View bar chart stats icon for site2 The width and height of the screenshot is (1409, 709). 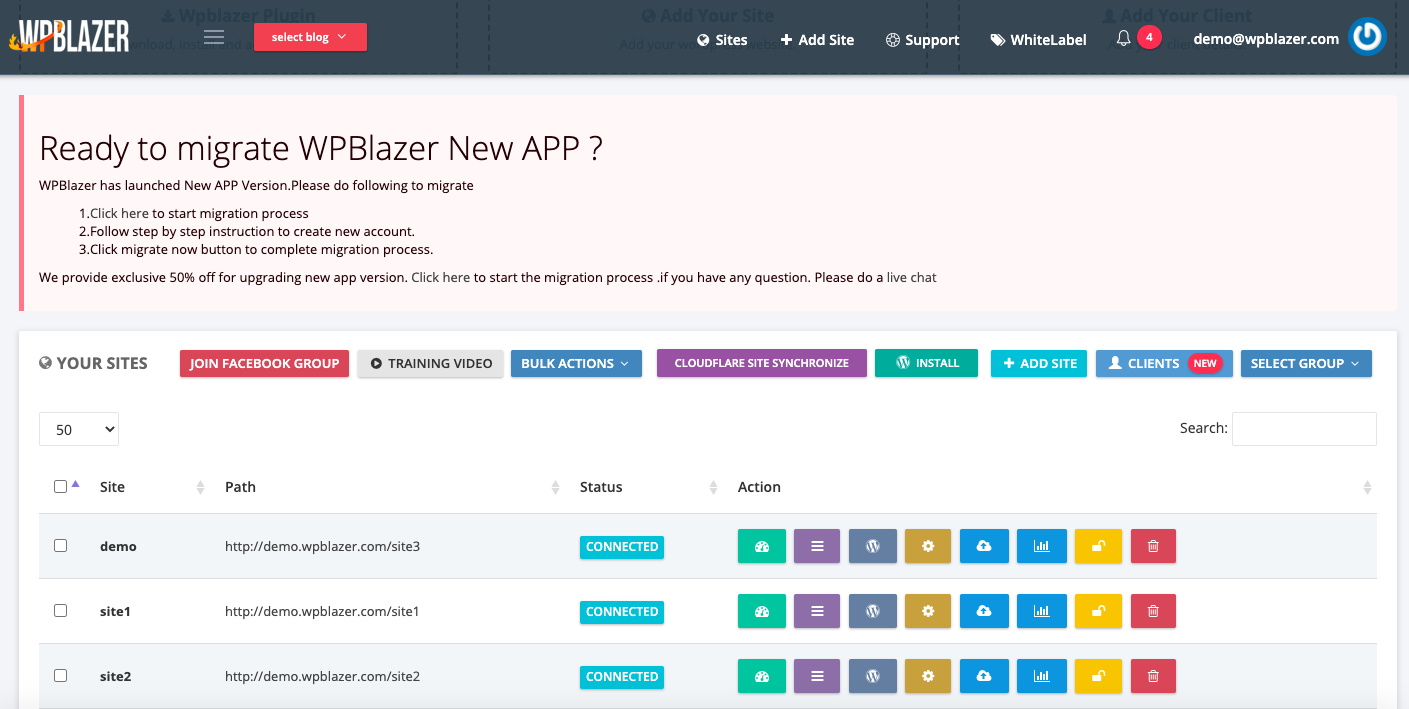tap(1041, 676)
